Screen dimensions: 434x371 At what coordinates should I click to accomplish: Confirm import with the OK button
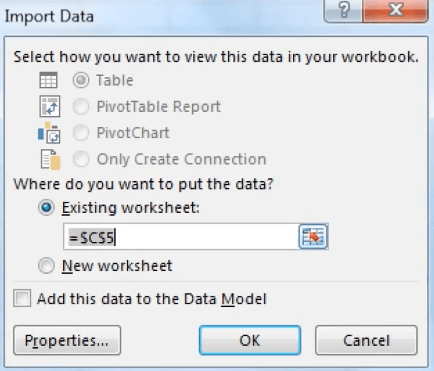[x=250, y=340]
